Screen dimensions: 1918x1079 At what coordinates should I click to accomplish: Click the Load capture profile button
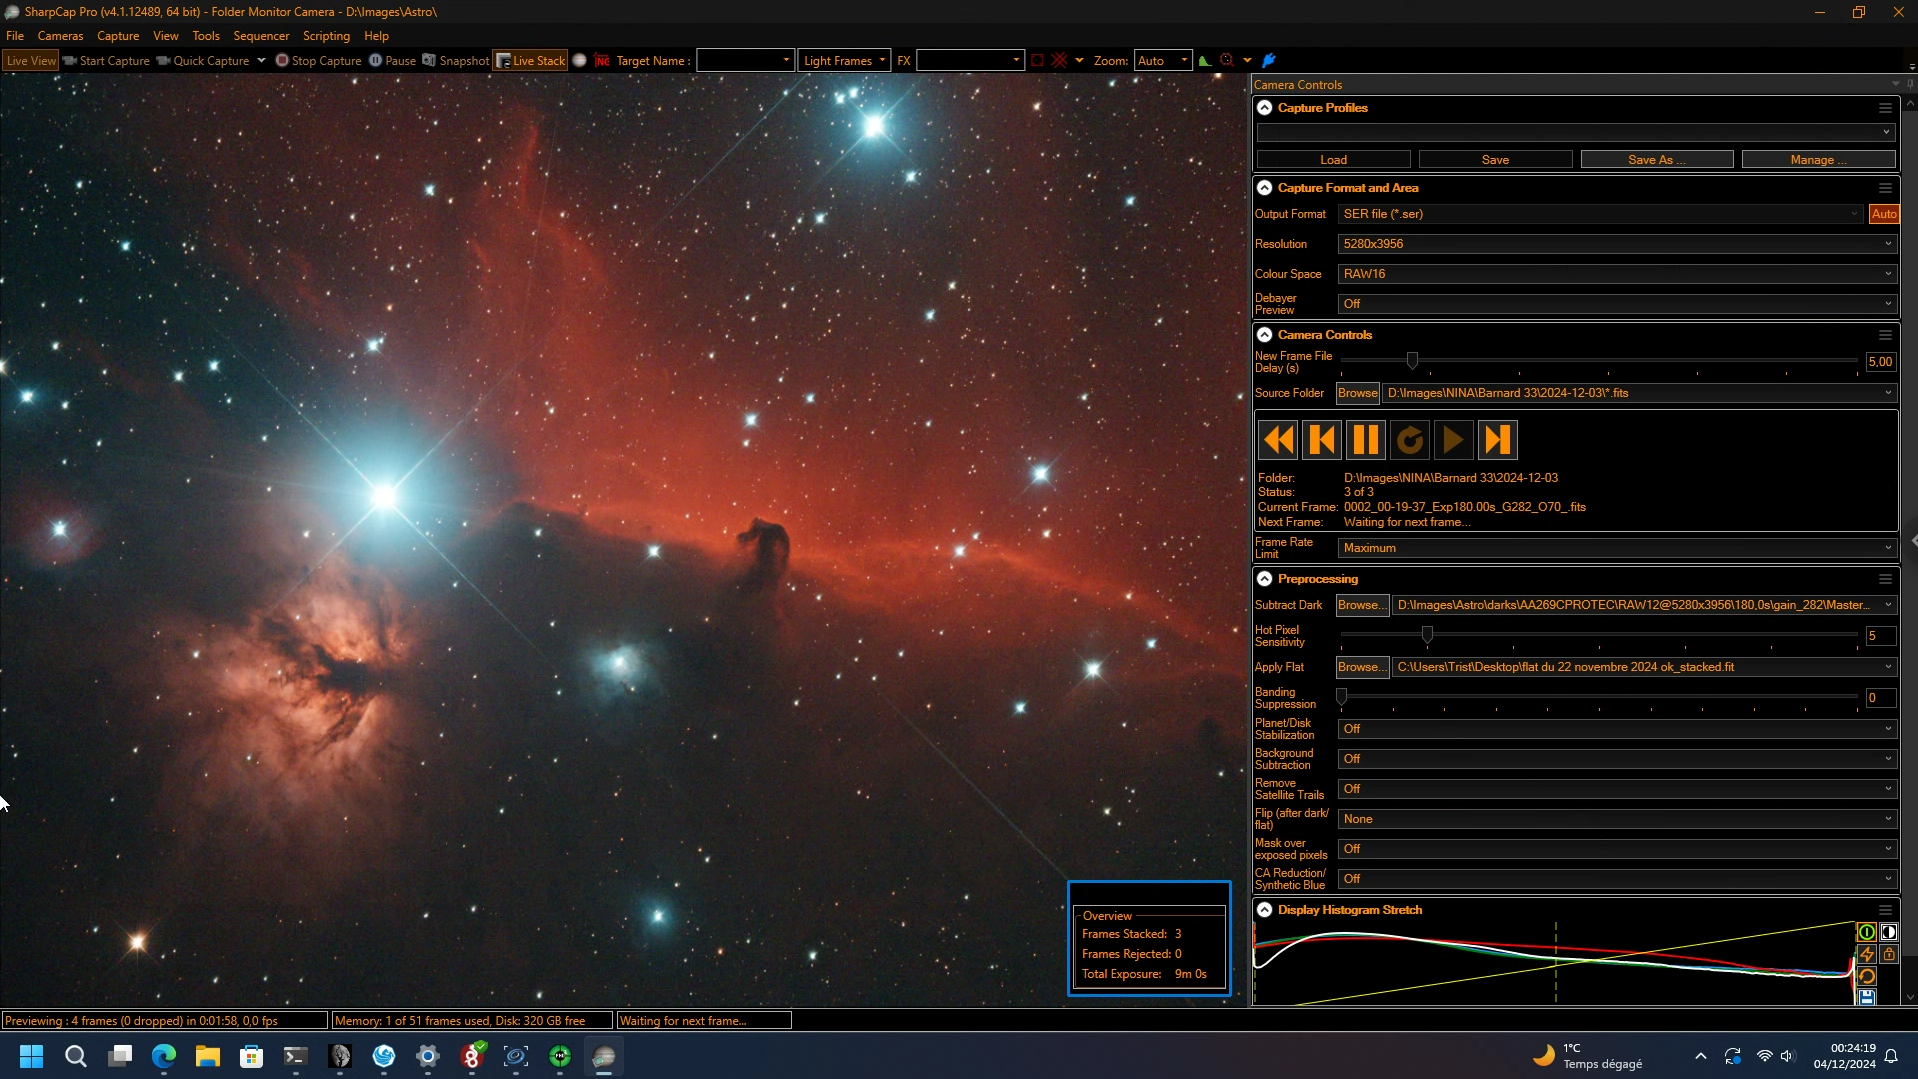(x=1333, y=160)
